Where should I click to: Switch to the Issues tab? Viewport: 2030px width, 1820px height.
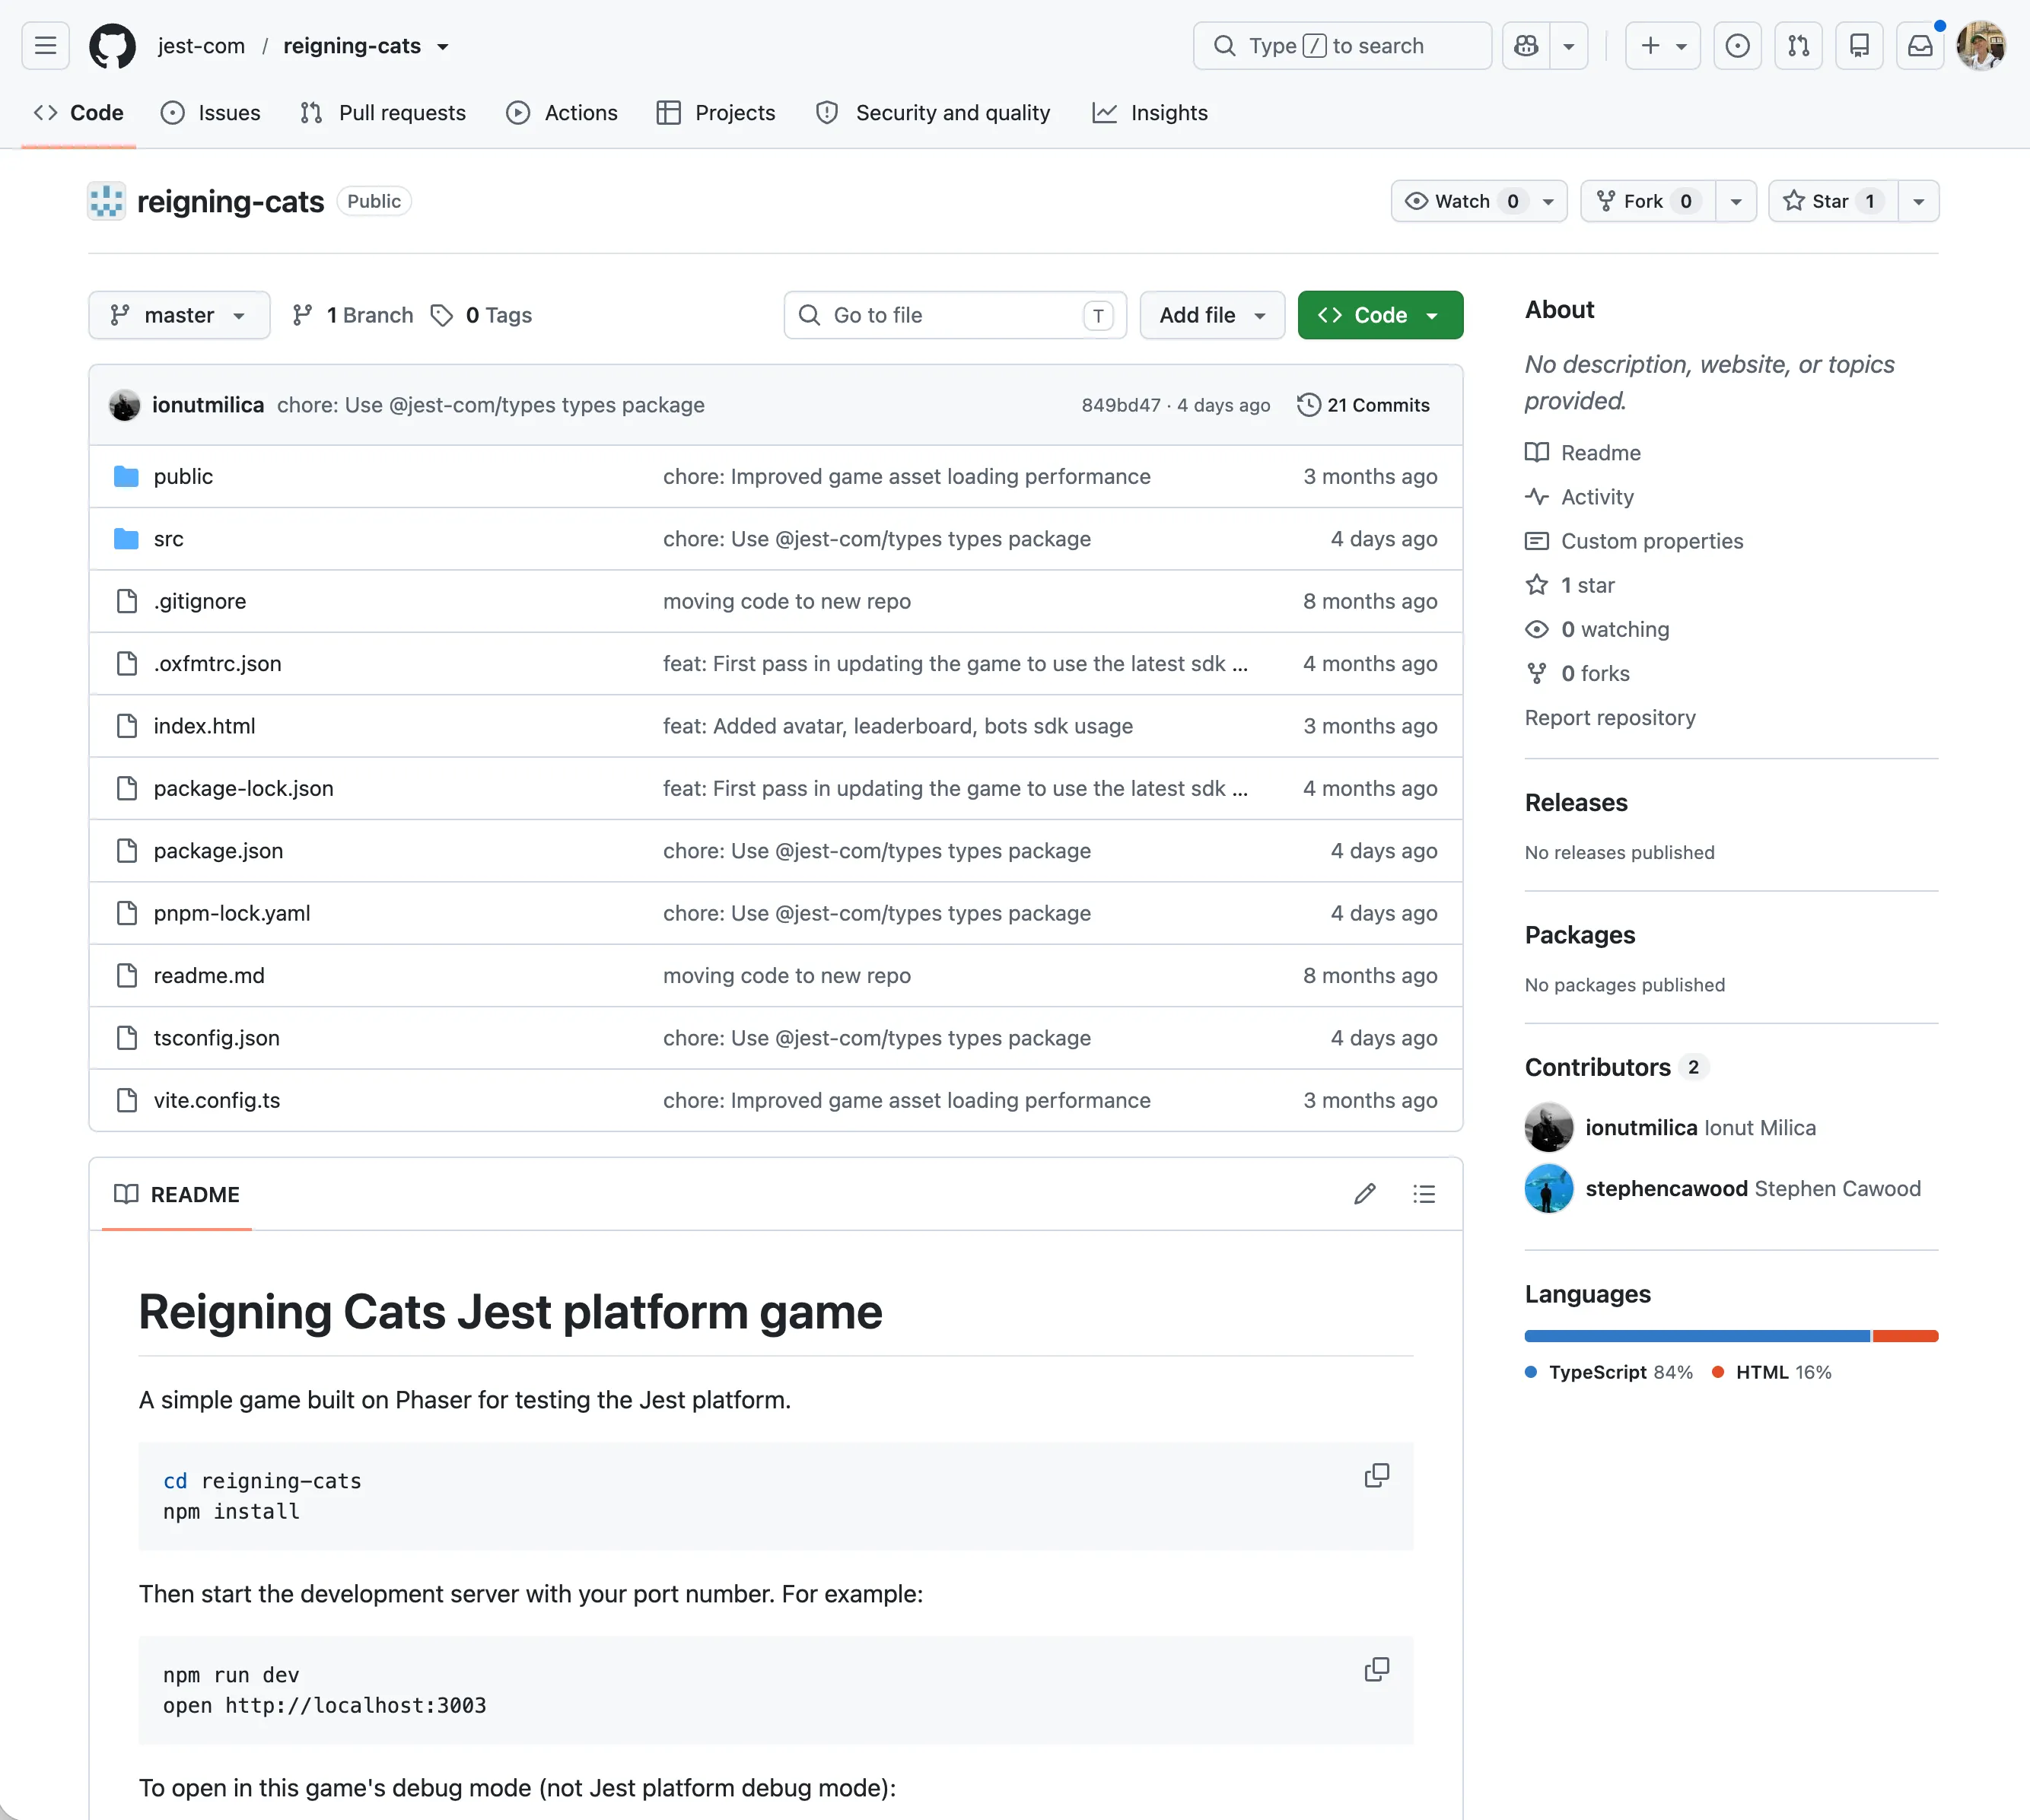(x=211, y=113)
